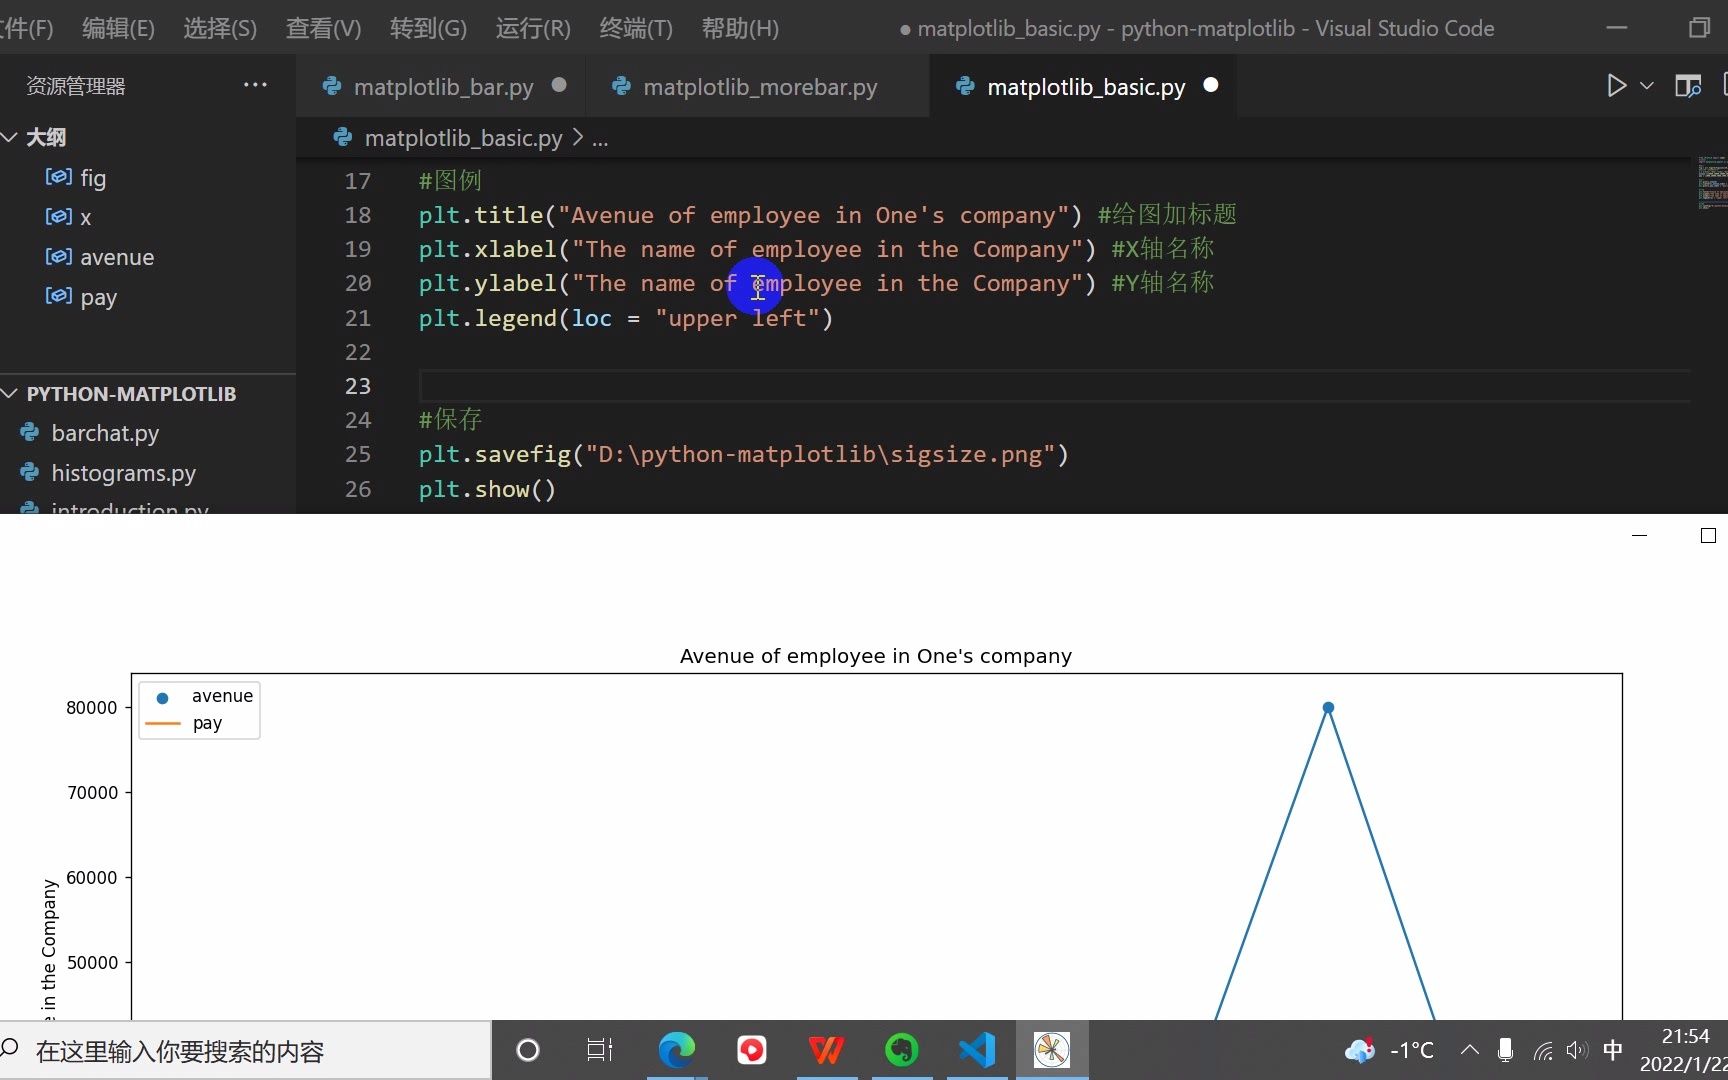Open the 帮助(H) menu

(x=740, y=28)
